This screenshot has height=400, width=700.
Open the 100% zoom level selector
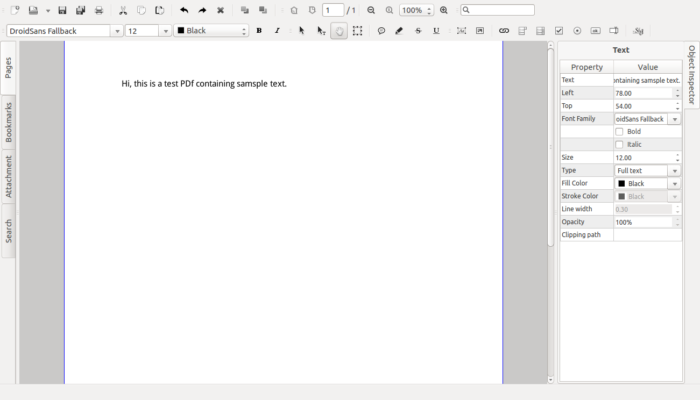click(x=417, y=10)
